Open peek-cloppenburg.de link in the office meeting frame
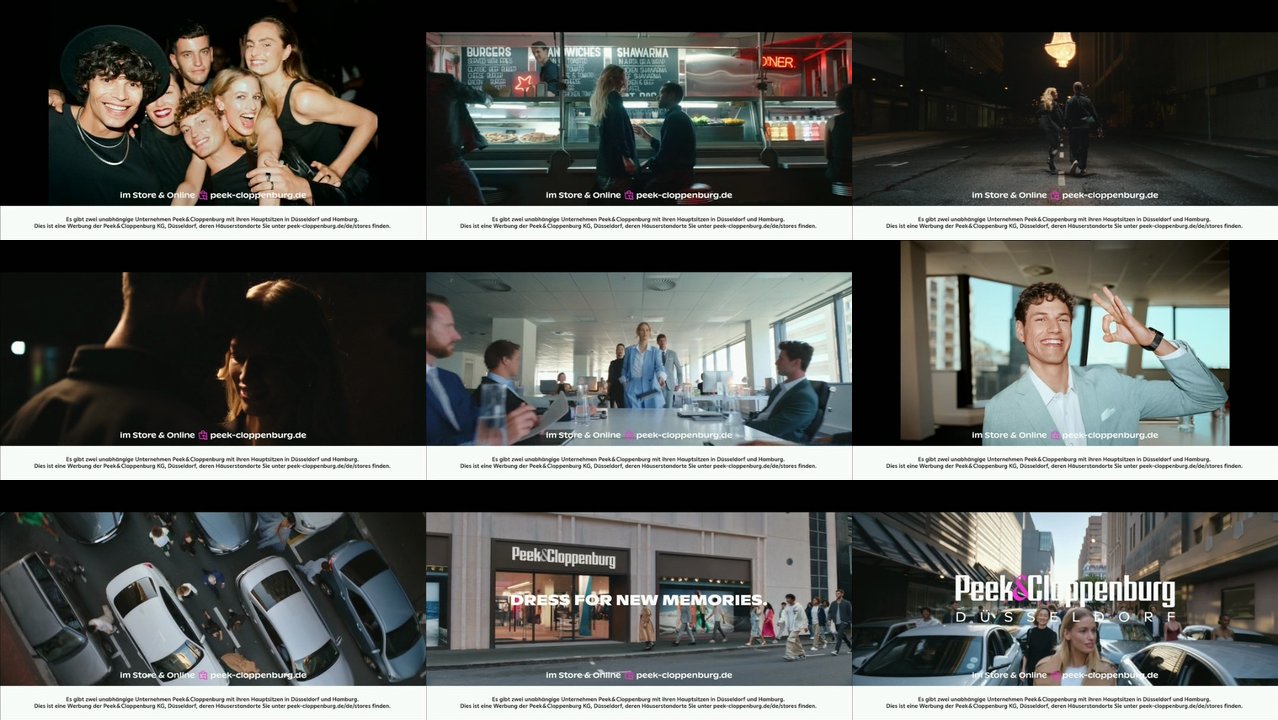This screenshot has width=1278, height=720. [684, 436]
